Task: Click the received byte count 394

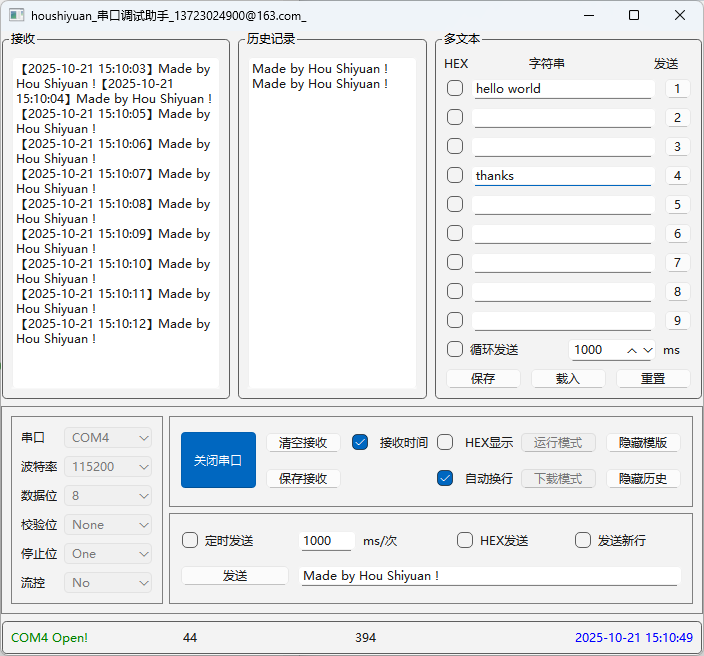Action: pyautogui.click(x=365, y=638)
